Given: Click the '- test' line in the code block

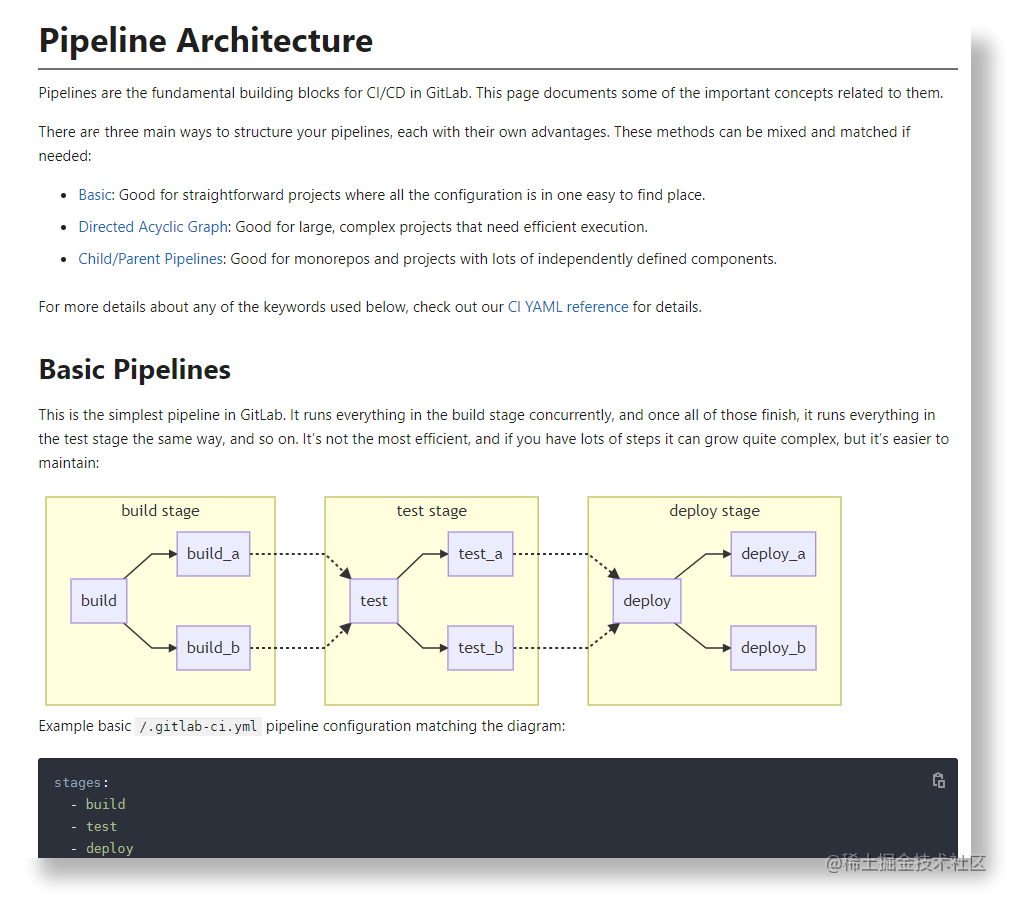Looking at the screenshot, I should tap(94, 826).
